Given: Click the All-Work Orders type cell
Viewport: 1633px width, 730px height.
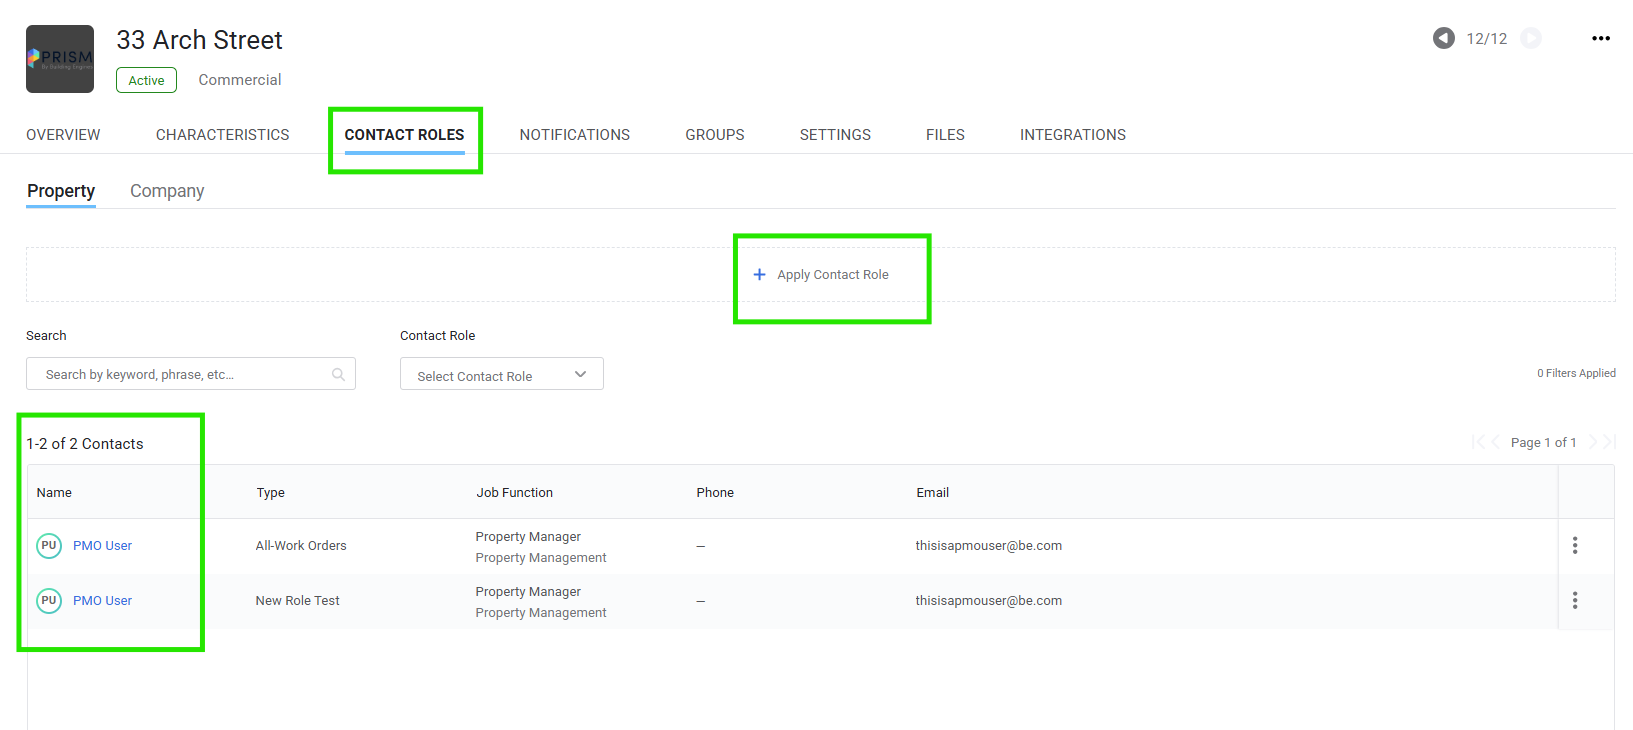Looking at the screenshot, I should tap(301, 545).
